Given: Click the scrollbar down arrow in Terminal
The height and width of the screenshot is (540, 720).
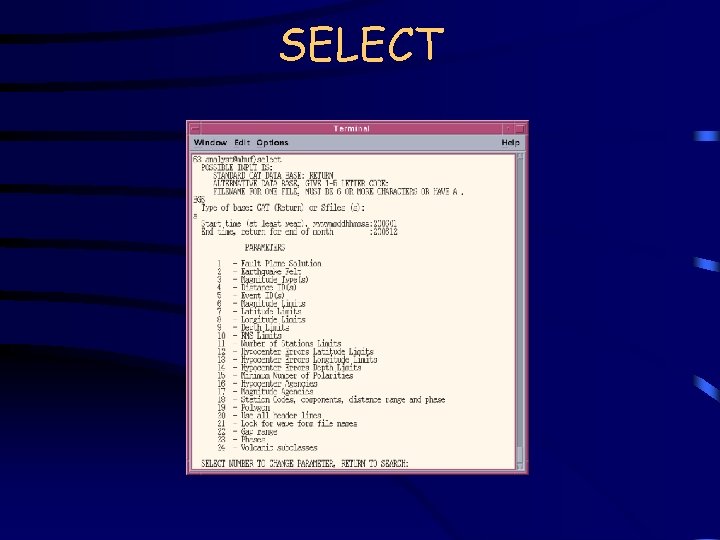Looking at the screenshot, I should 520,467.
